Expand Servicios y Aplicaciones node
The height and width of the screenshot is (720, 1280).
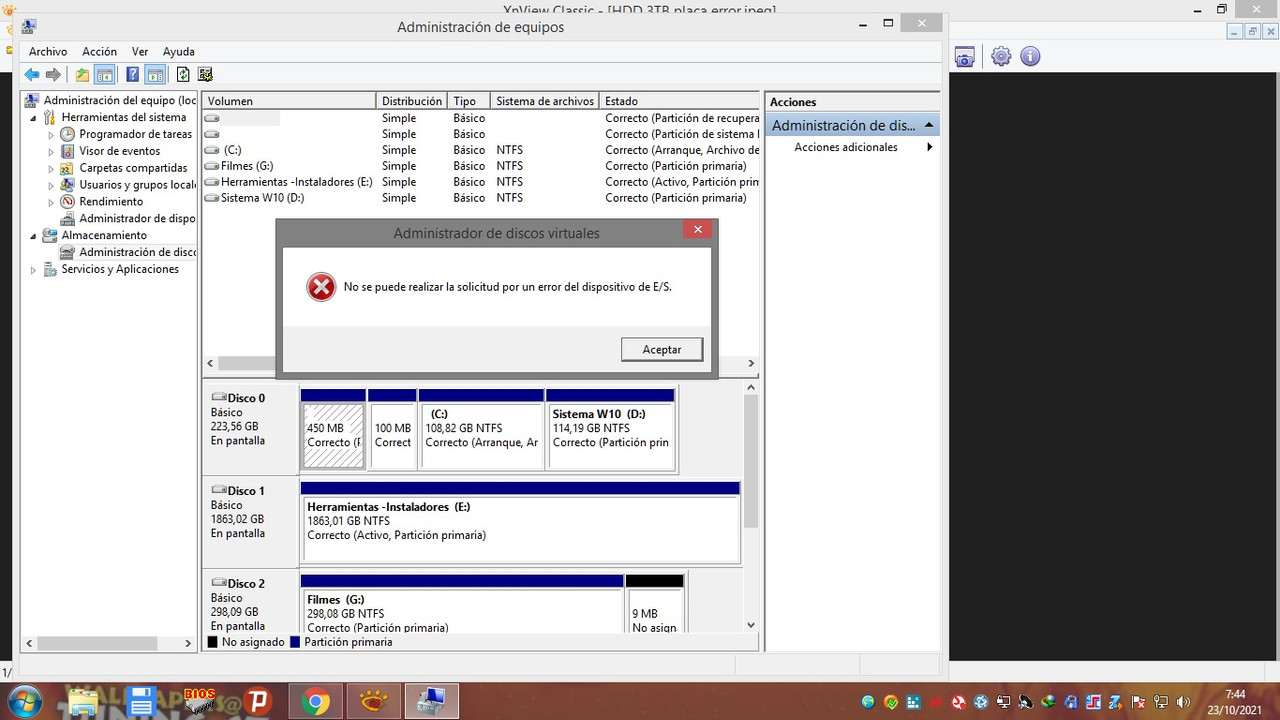[33, 269]
